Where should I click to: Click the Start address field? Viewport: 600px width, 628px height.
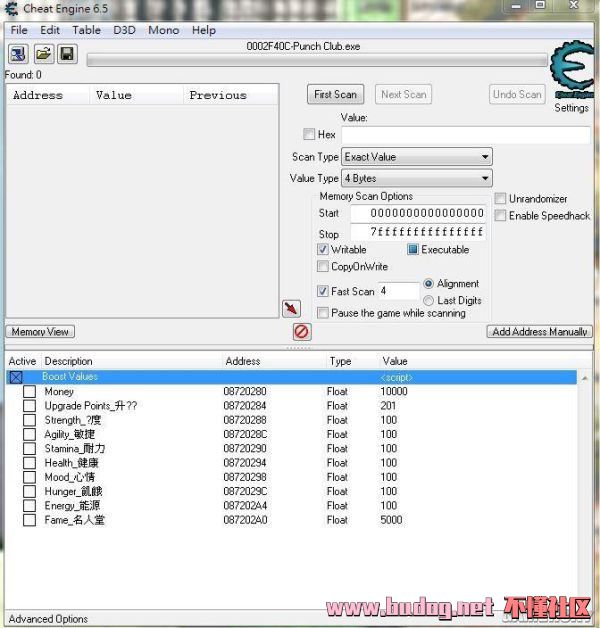(418, 213)
